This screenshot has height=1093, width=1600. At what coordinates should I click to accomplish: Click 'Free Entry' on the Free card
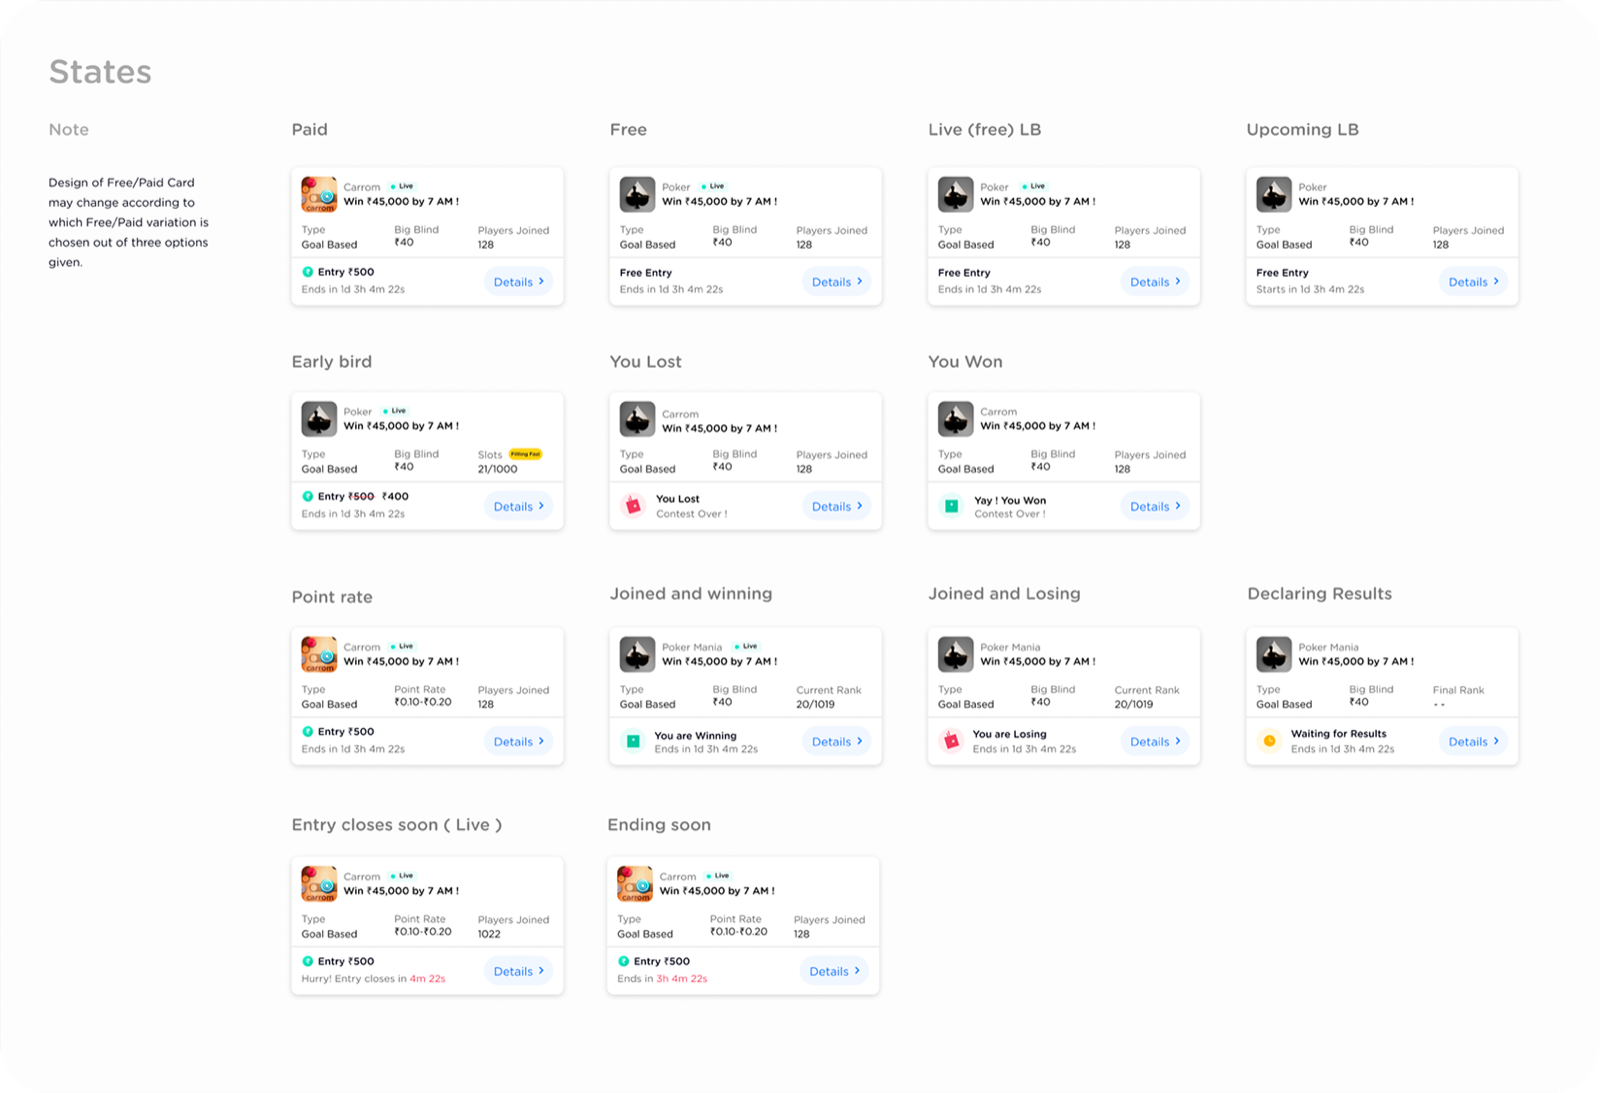645,273
